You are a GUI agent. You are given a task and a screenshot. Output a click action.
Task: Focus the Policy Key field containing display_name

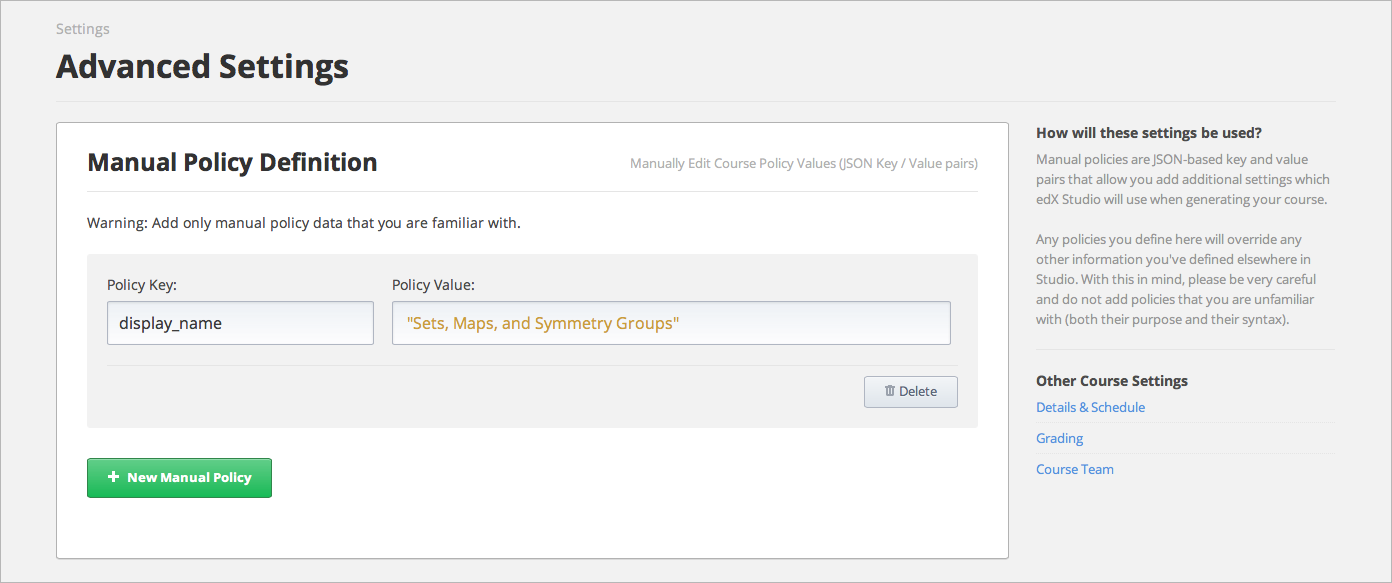240,324
